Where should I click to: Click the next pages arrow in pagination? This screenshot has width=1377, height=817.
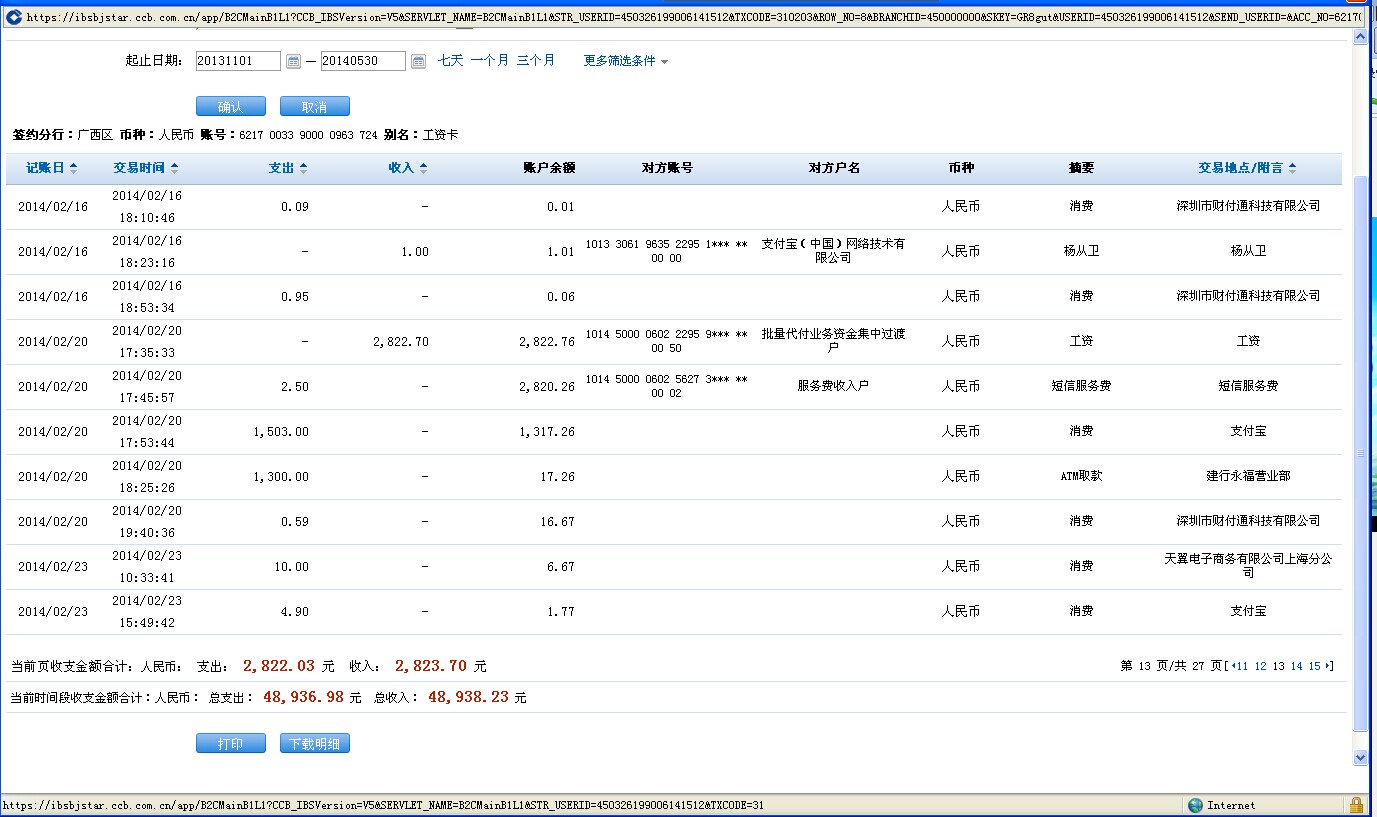click(x=1329, y=666)
